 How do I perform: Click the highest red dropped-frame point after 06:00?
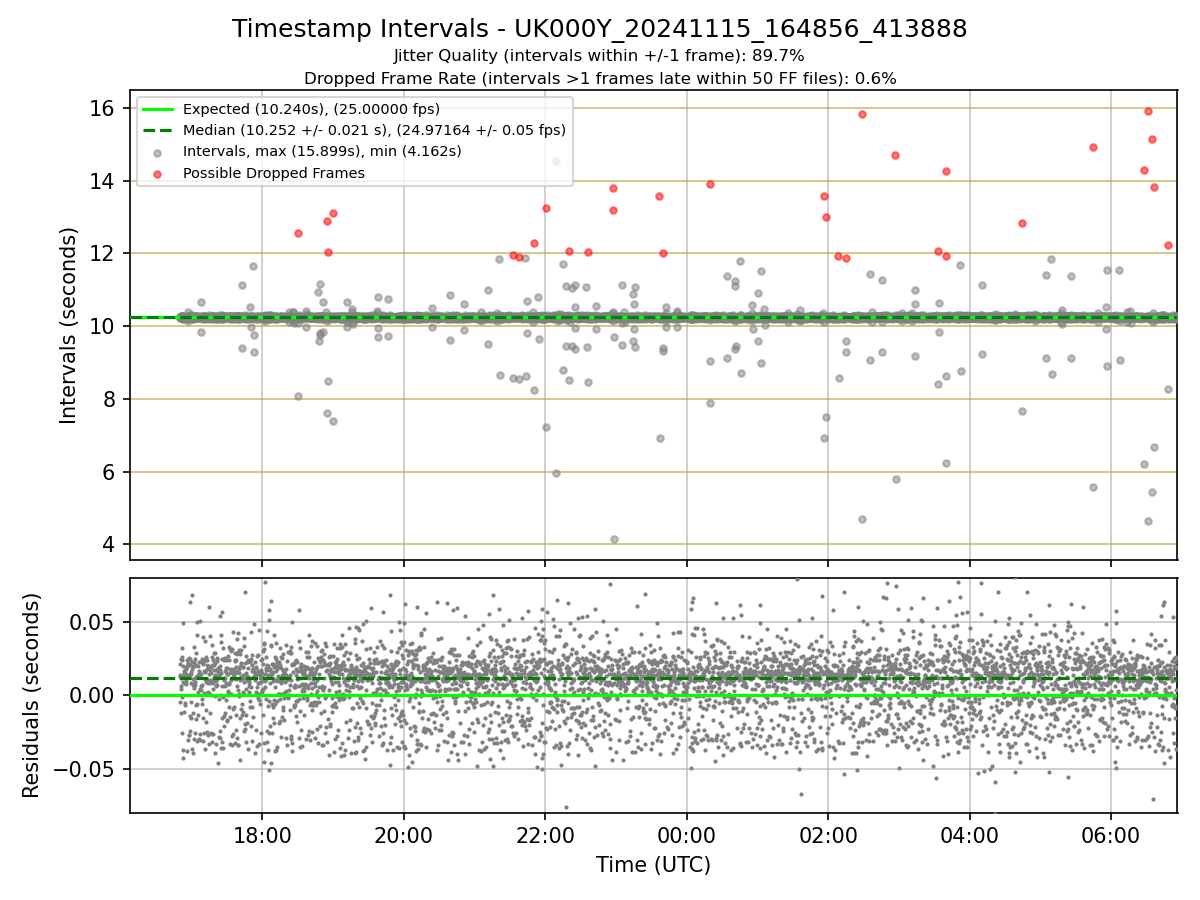[x=1148, y=111]
